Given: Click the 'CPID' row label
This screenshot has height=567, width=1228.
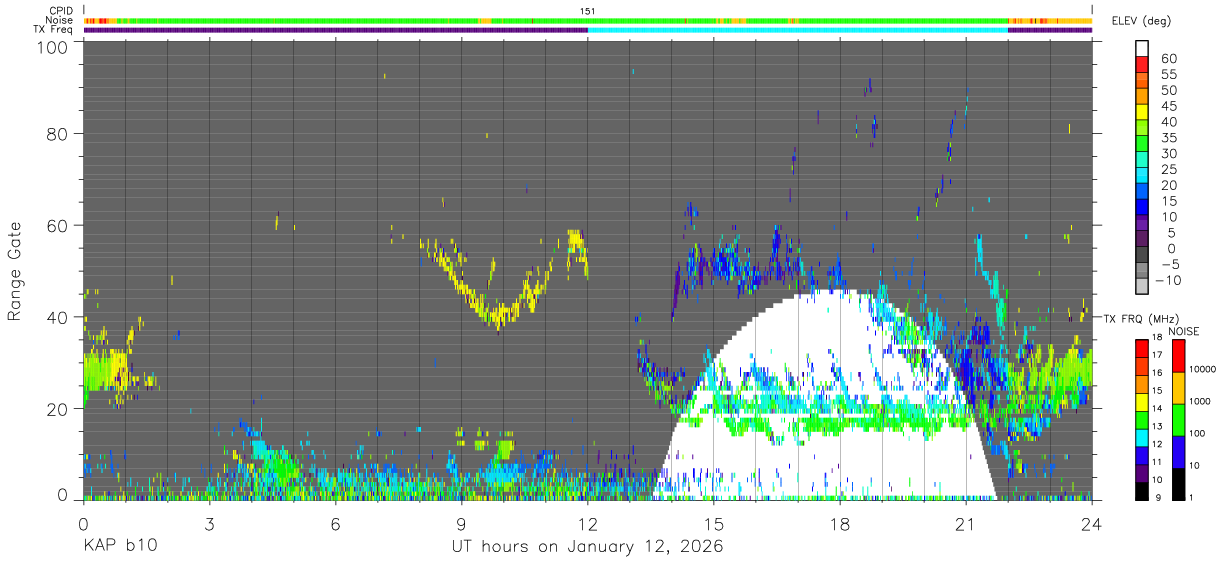Looking at the screenshot, I should [62, 11].
